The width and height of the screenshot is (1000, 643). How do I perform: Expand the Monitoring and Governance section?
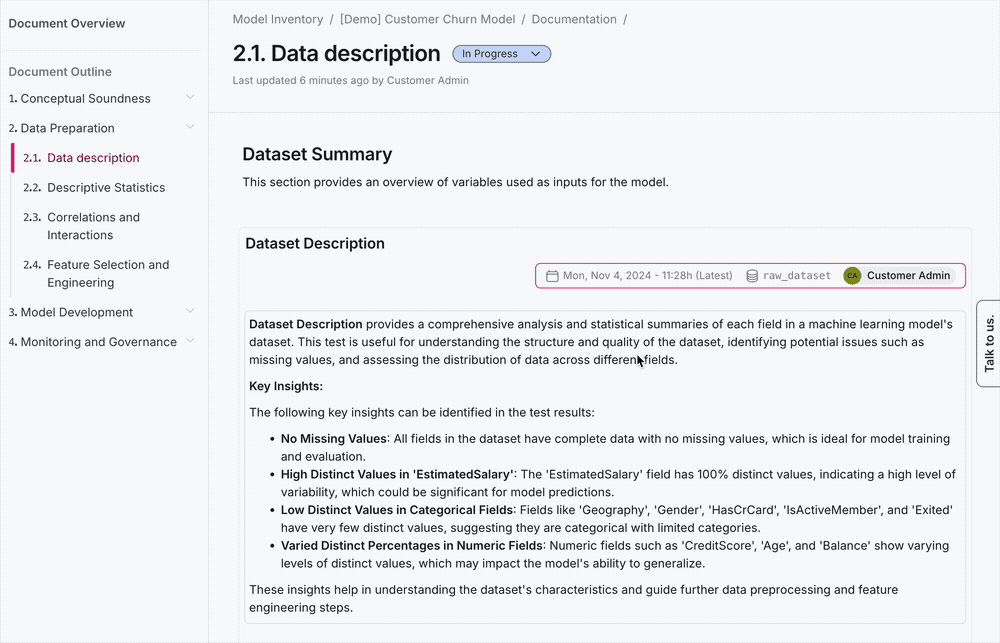coord(190,341)
